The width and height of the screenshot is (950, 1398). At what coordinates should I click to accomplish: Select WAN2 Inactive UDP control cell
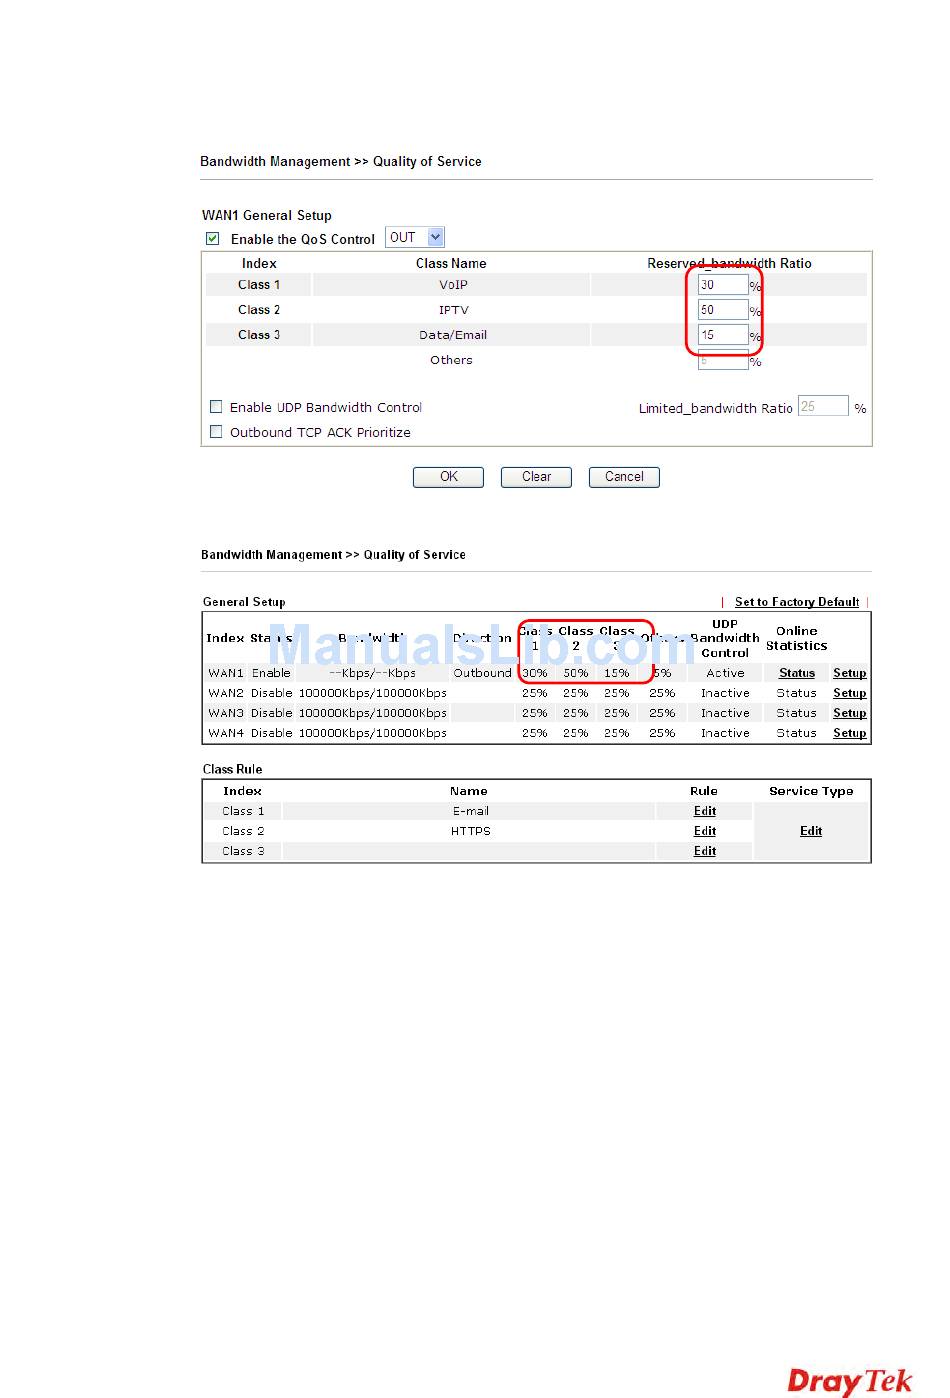(725, 693)
